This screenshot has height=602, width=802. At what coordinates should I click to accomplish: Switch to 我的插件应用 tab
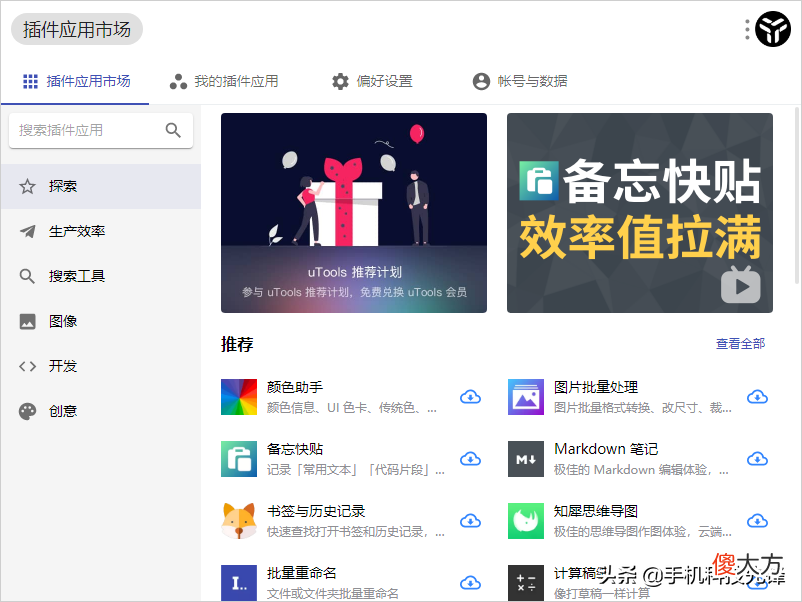coord(224,81)
